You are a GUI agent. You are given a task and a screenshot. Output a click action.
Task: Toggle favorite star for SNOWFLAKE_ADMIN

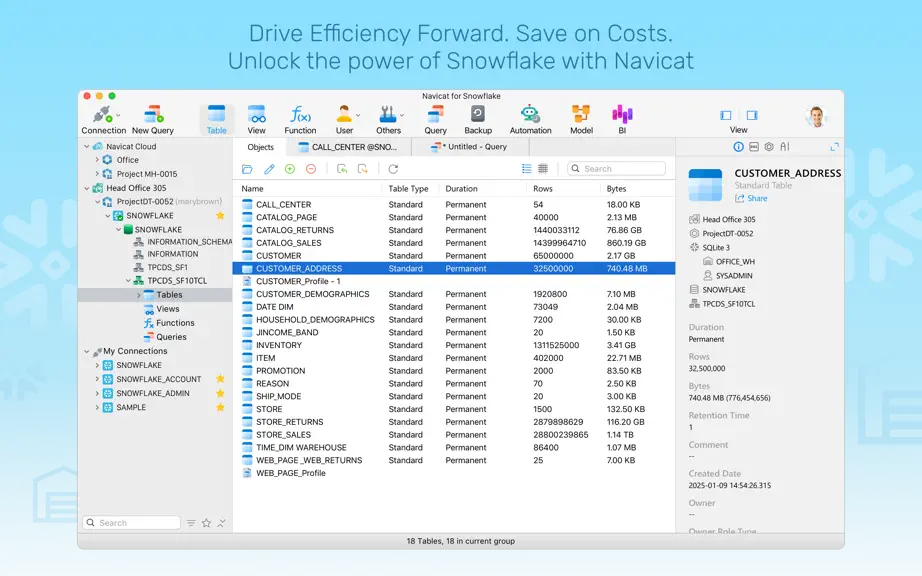(221, 393)
